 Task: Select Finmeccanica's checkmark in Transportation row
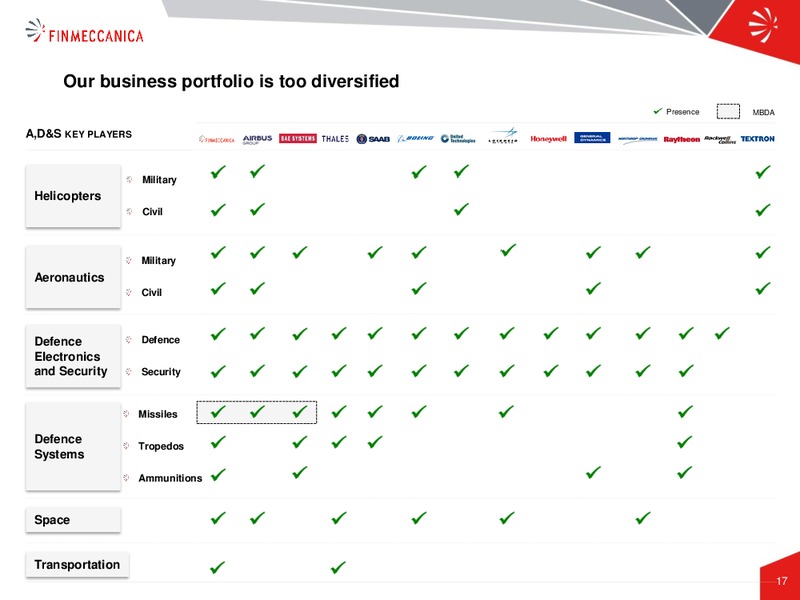point(217,567)
